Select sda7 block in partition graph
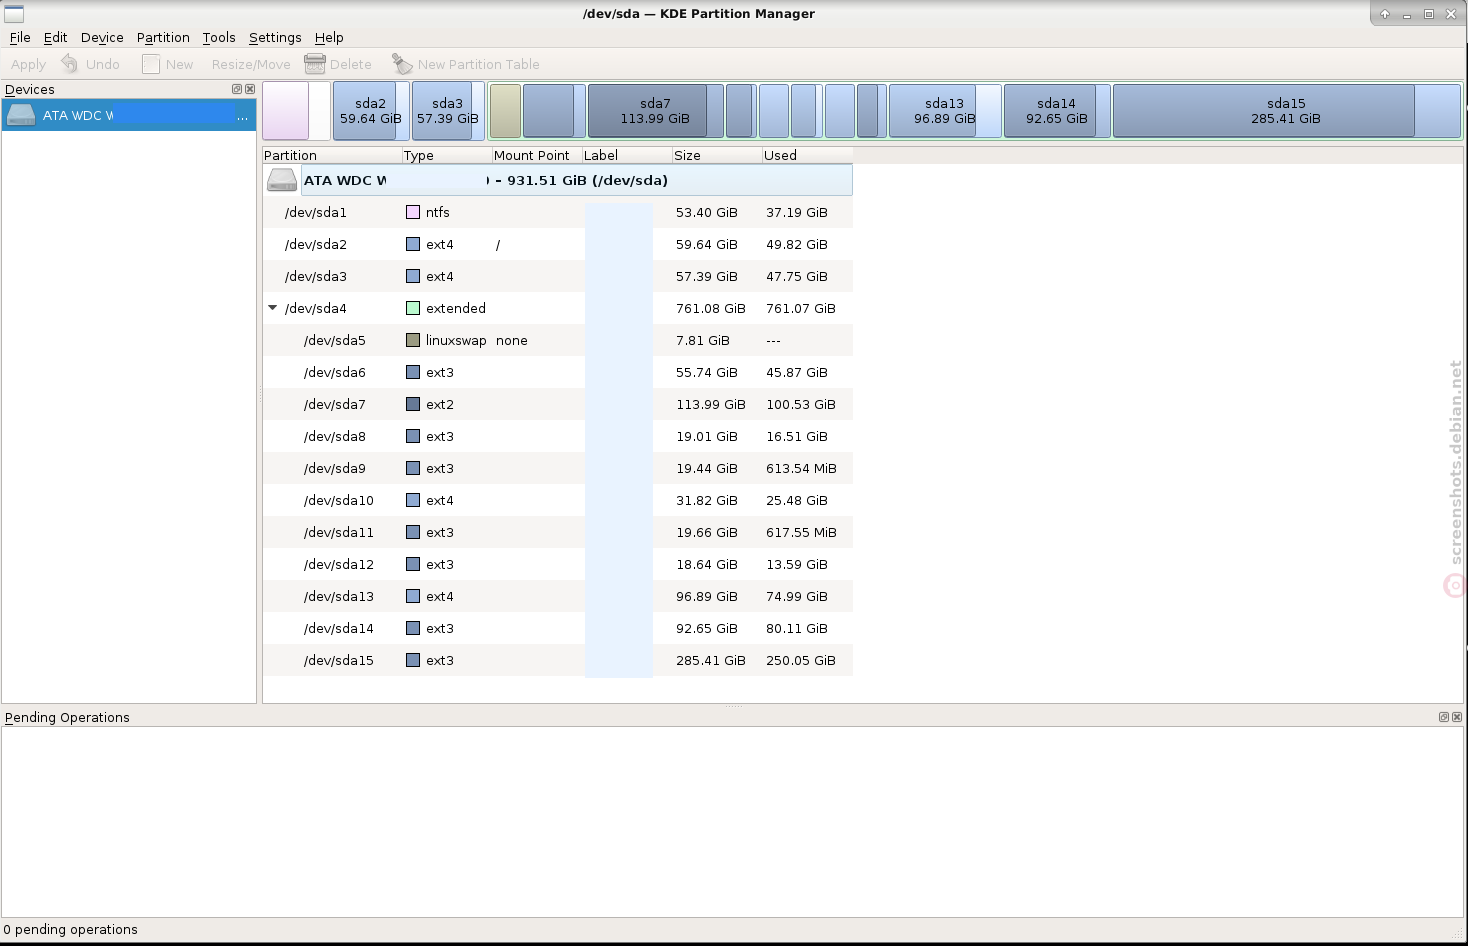This screenshot has height=946, width=1468. coord(655,110)
